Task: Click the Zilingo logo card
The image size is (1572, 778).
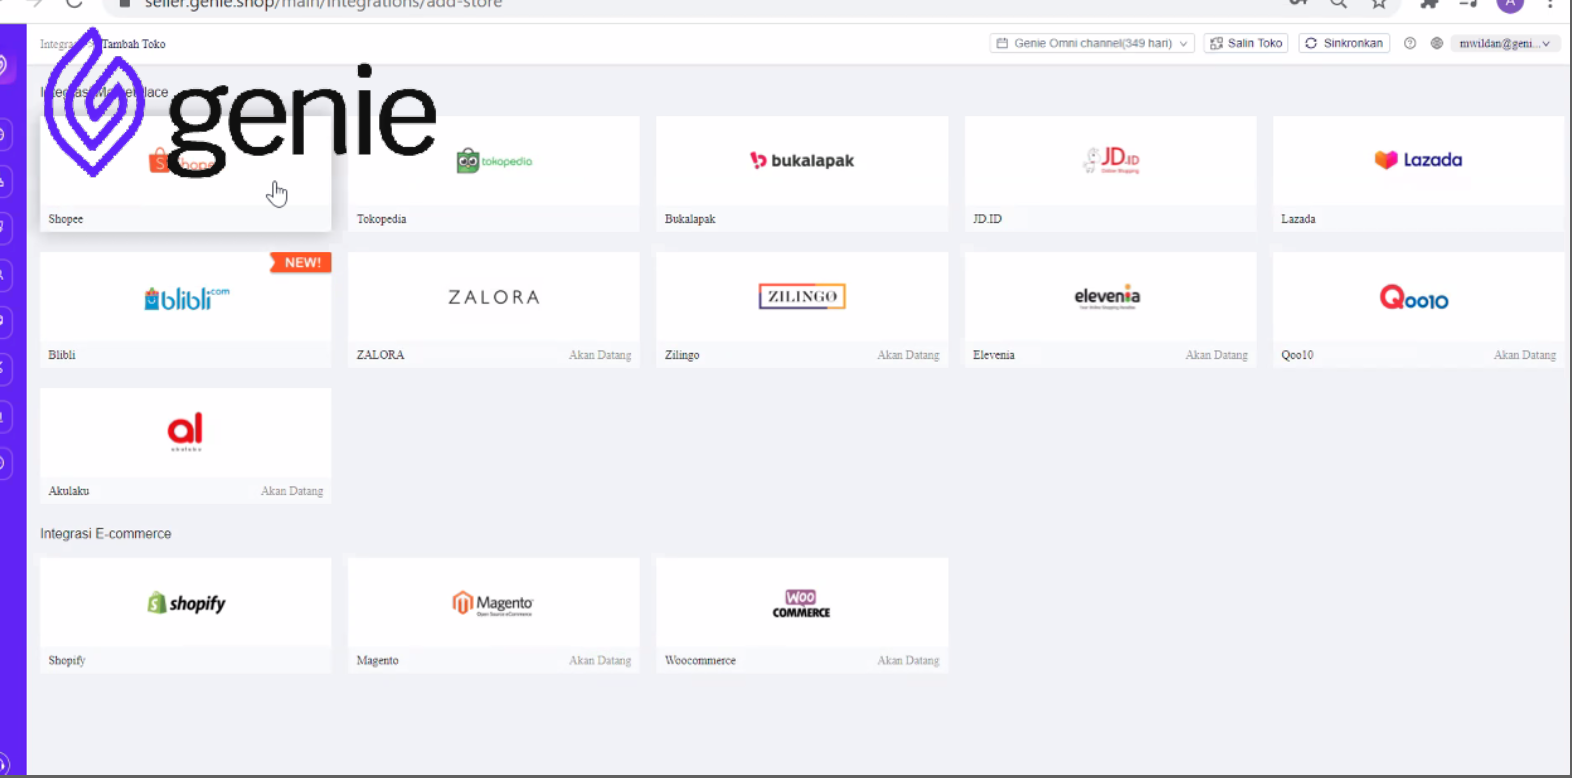Action: (x=802, y=310)
